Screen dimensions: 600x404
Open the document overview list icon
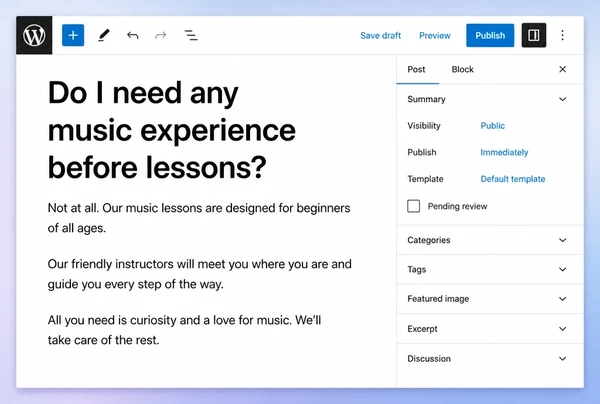[x=191, y=35]
